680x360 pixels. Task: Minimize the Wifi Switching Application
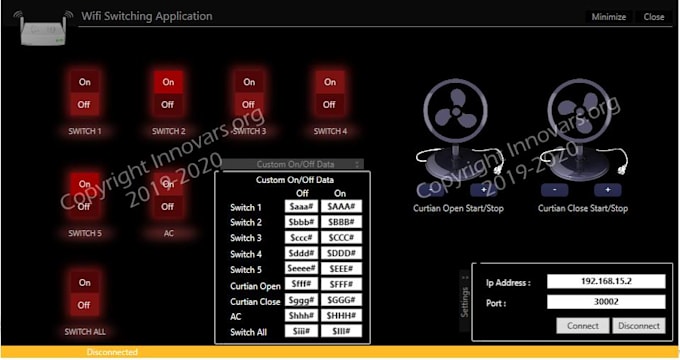point(608,17)
